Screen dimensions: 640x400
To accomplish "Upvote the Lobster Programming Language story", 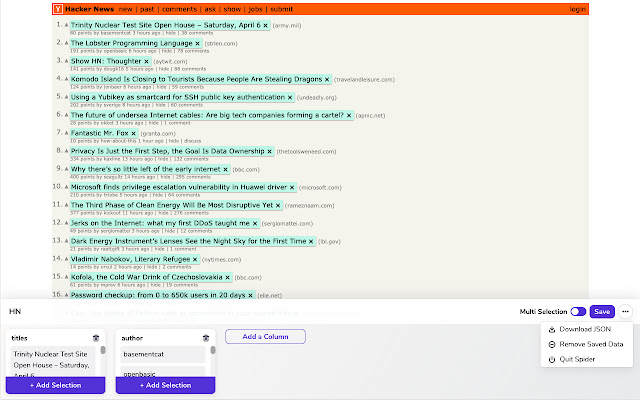I will click(66, 43).
